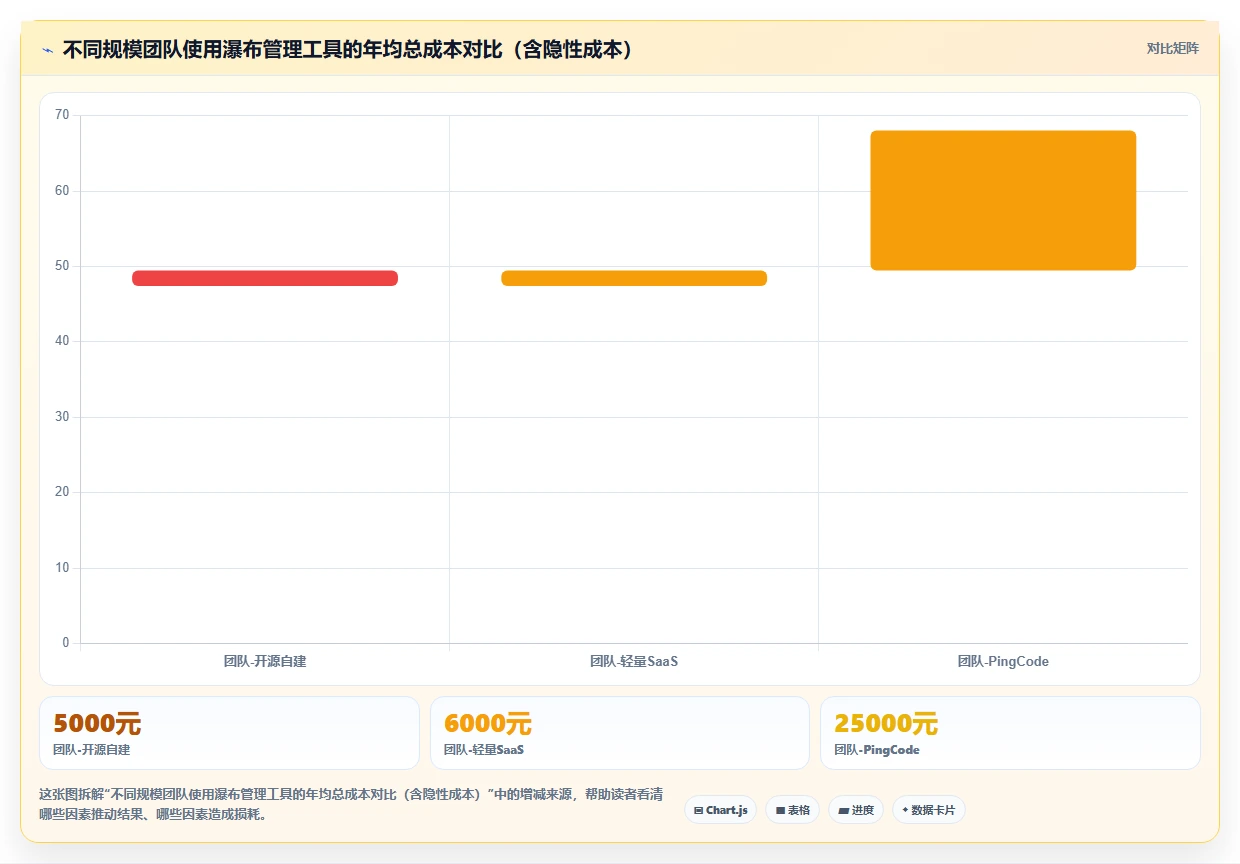
Task: Click the y-axis value 20
Action: 62,492
